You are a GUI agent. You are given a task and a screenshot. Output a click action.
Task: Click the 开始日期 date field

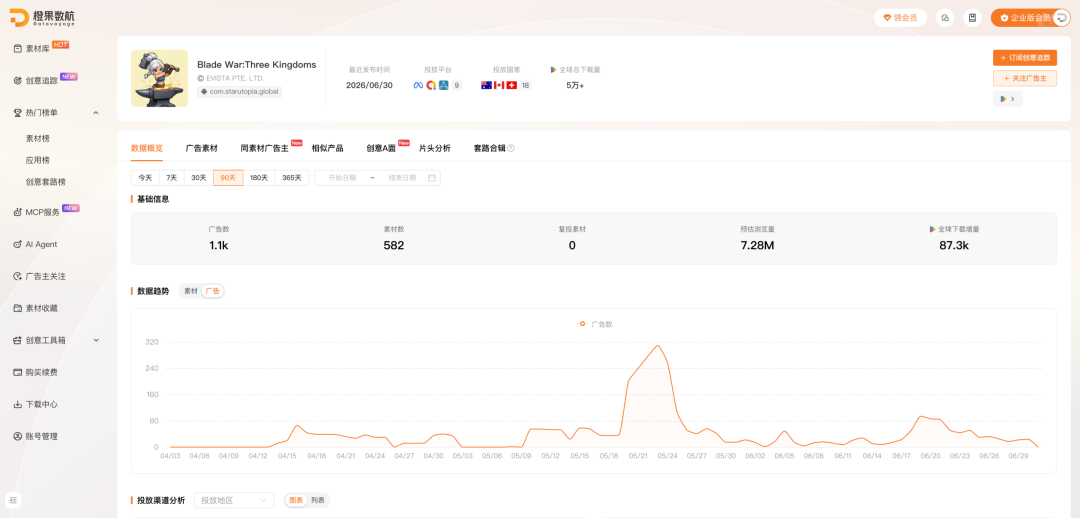(342, 178)
